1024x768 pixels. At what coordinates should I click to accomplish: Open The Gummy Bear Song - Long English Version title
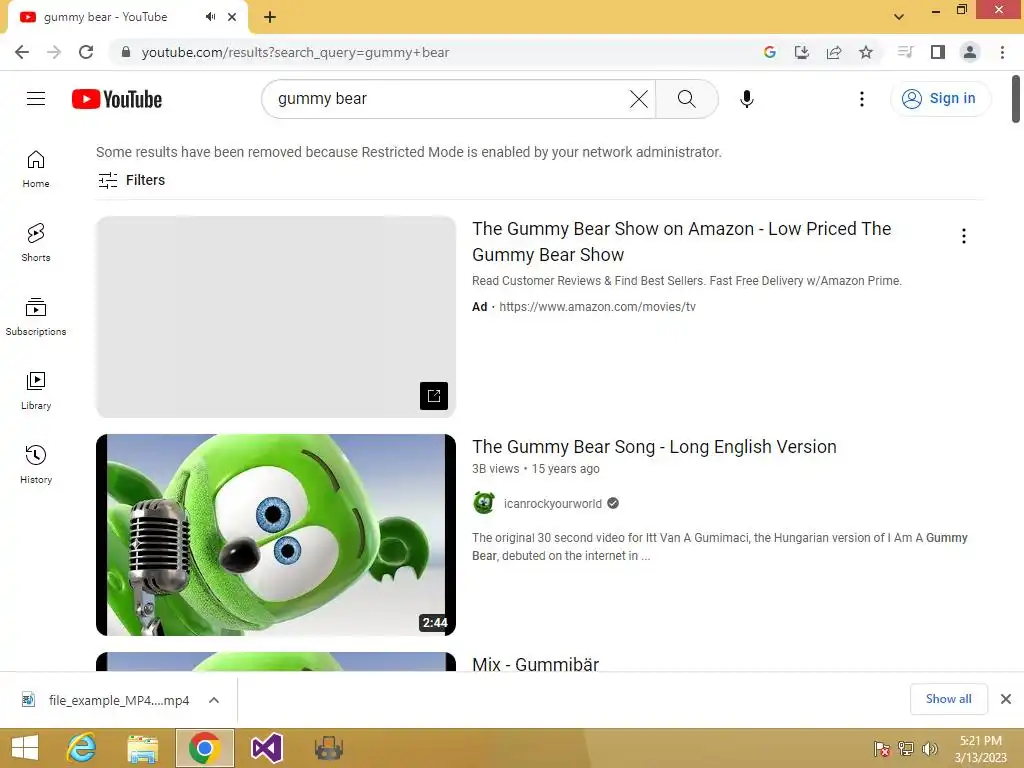point(654,447)
